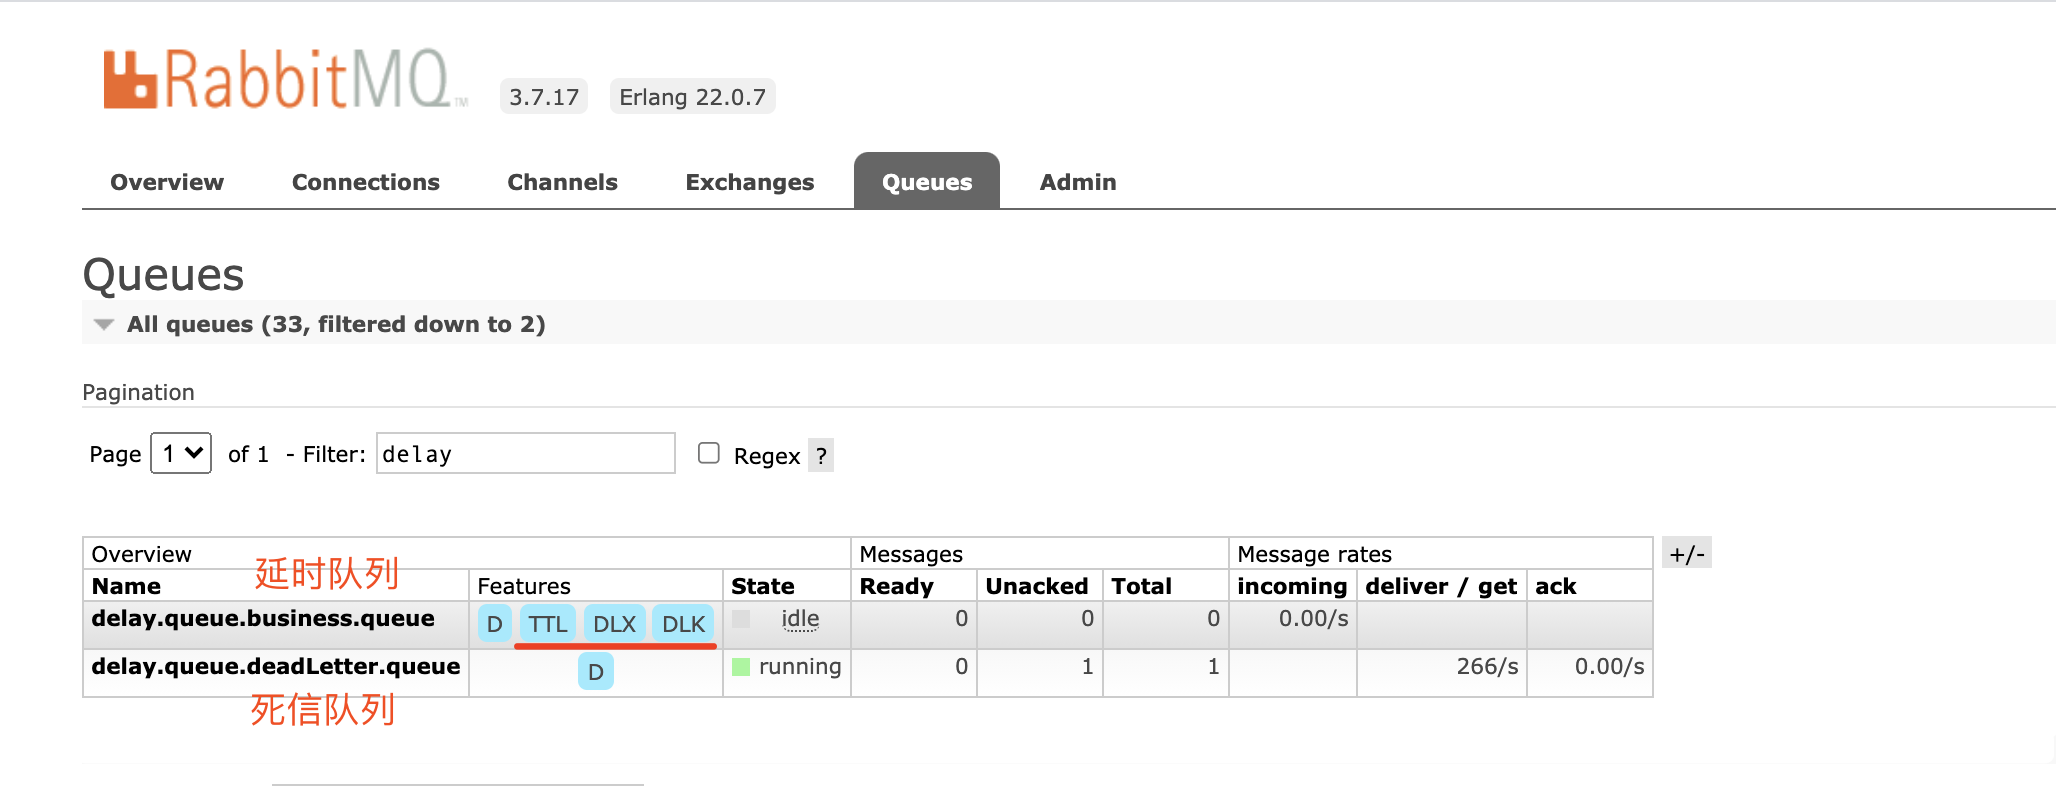Viewport: 2056px width, 786px height.
Task: Click the Regex help question mark
Action: tap(821, 456)
